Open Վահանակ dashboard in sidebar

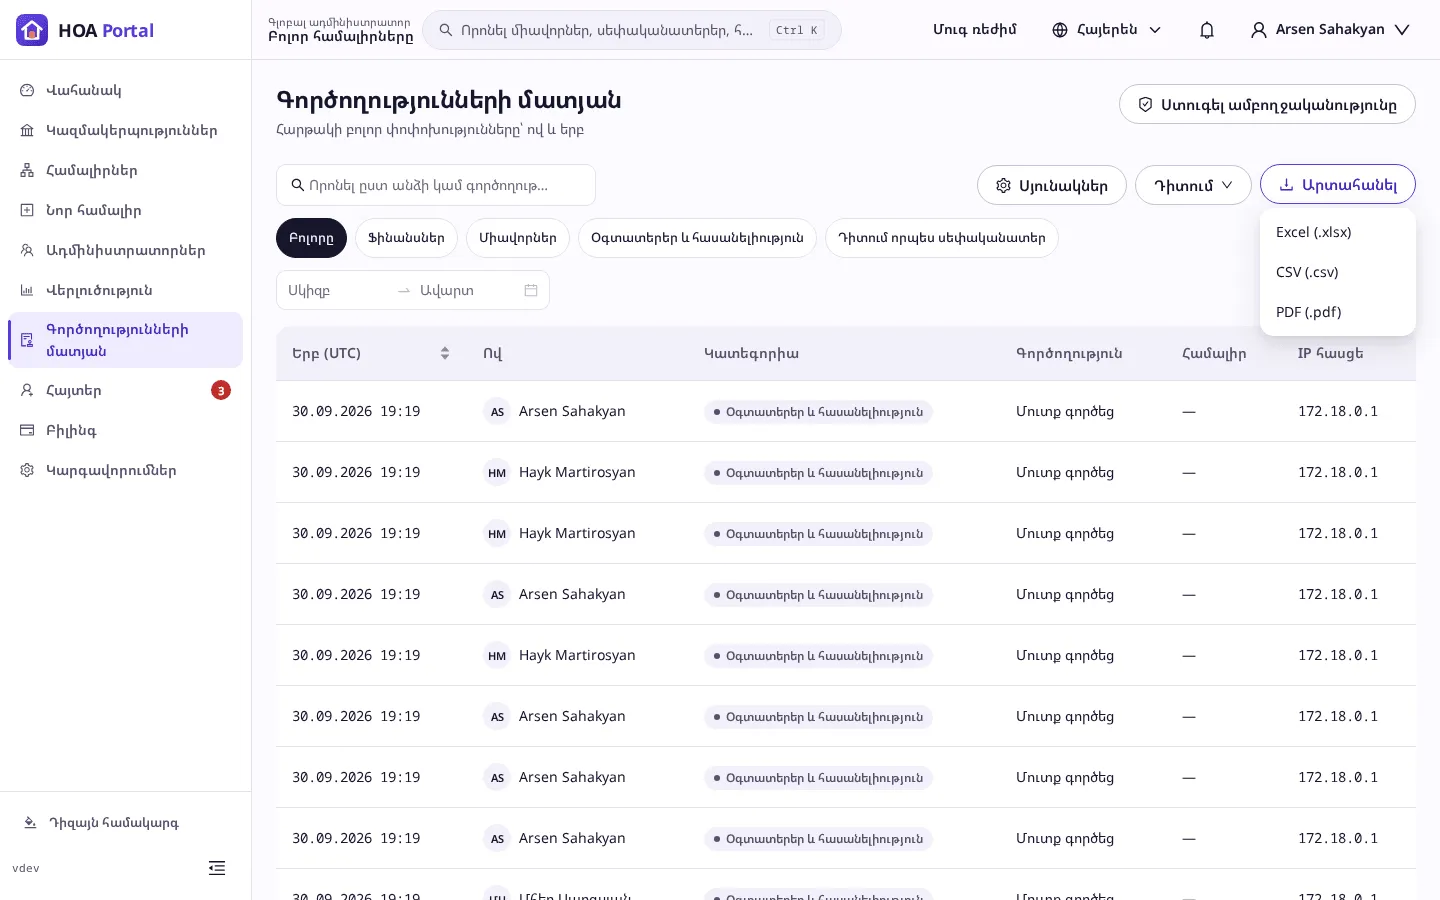[125, 90]
